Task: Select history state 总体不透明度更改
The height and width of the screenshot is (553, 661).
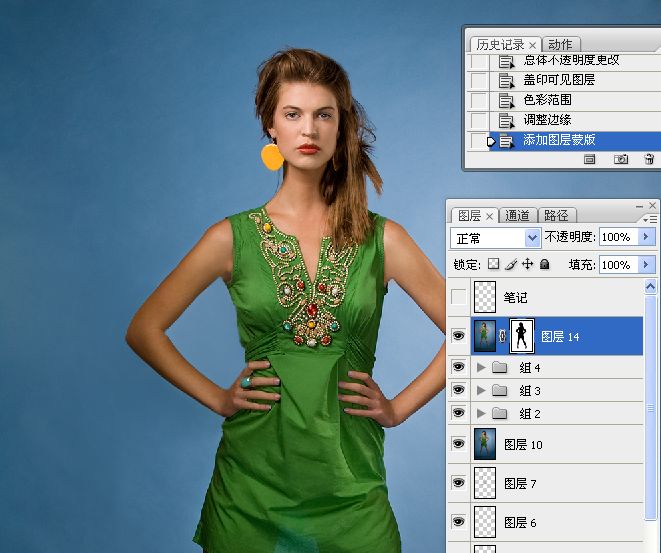Action: [575, 61]
